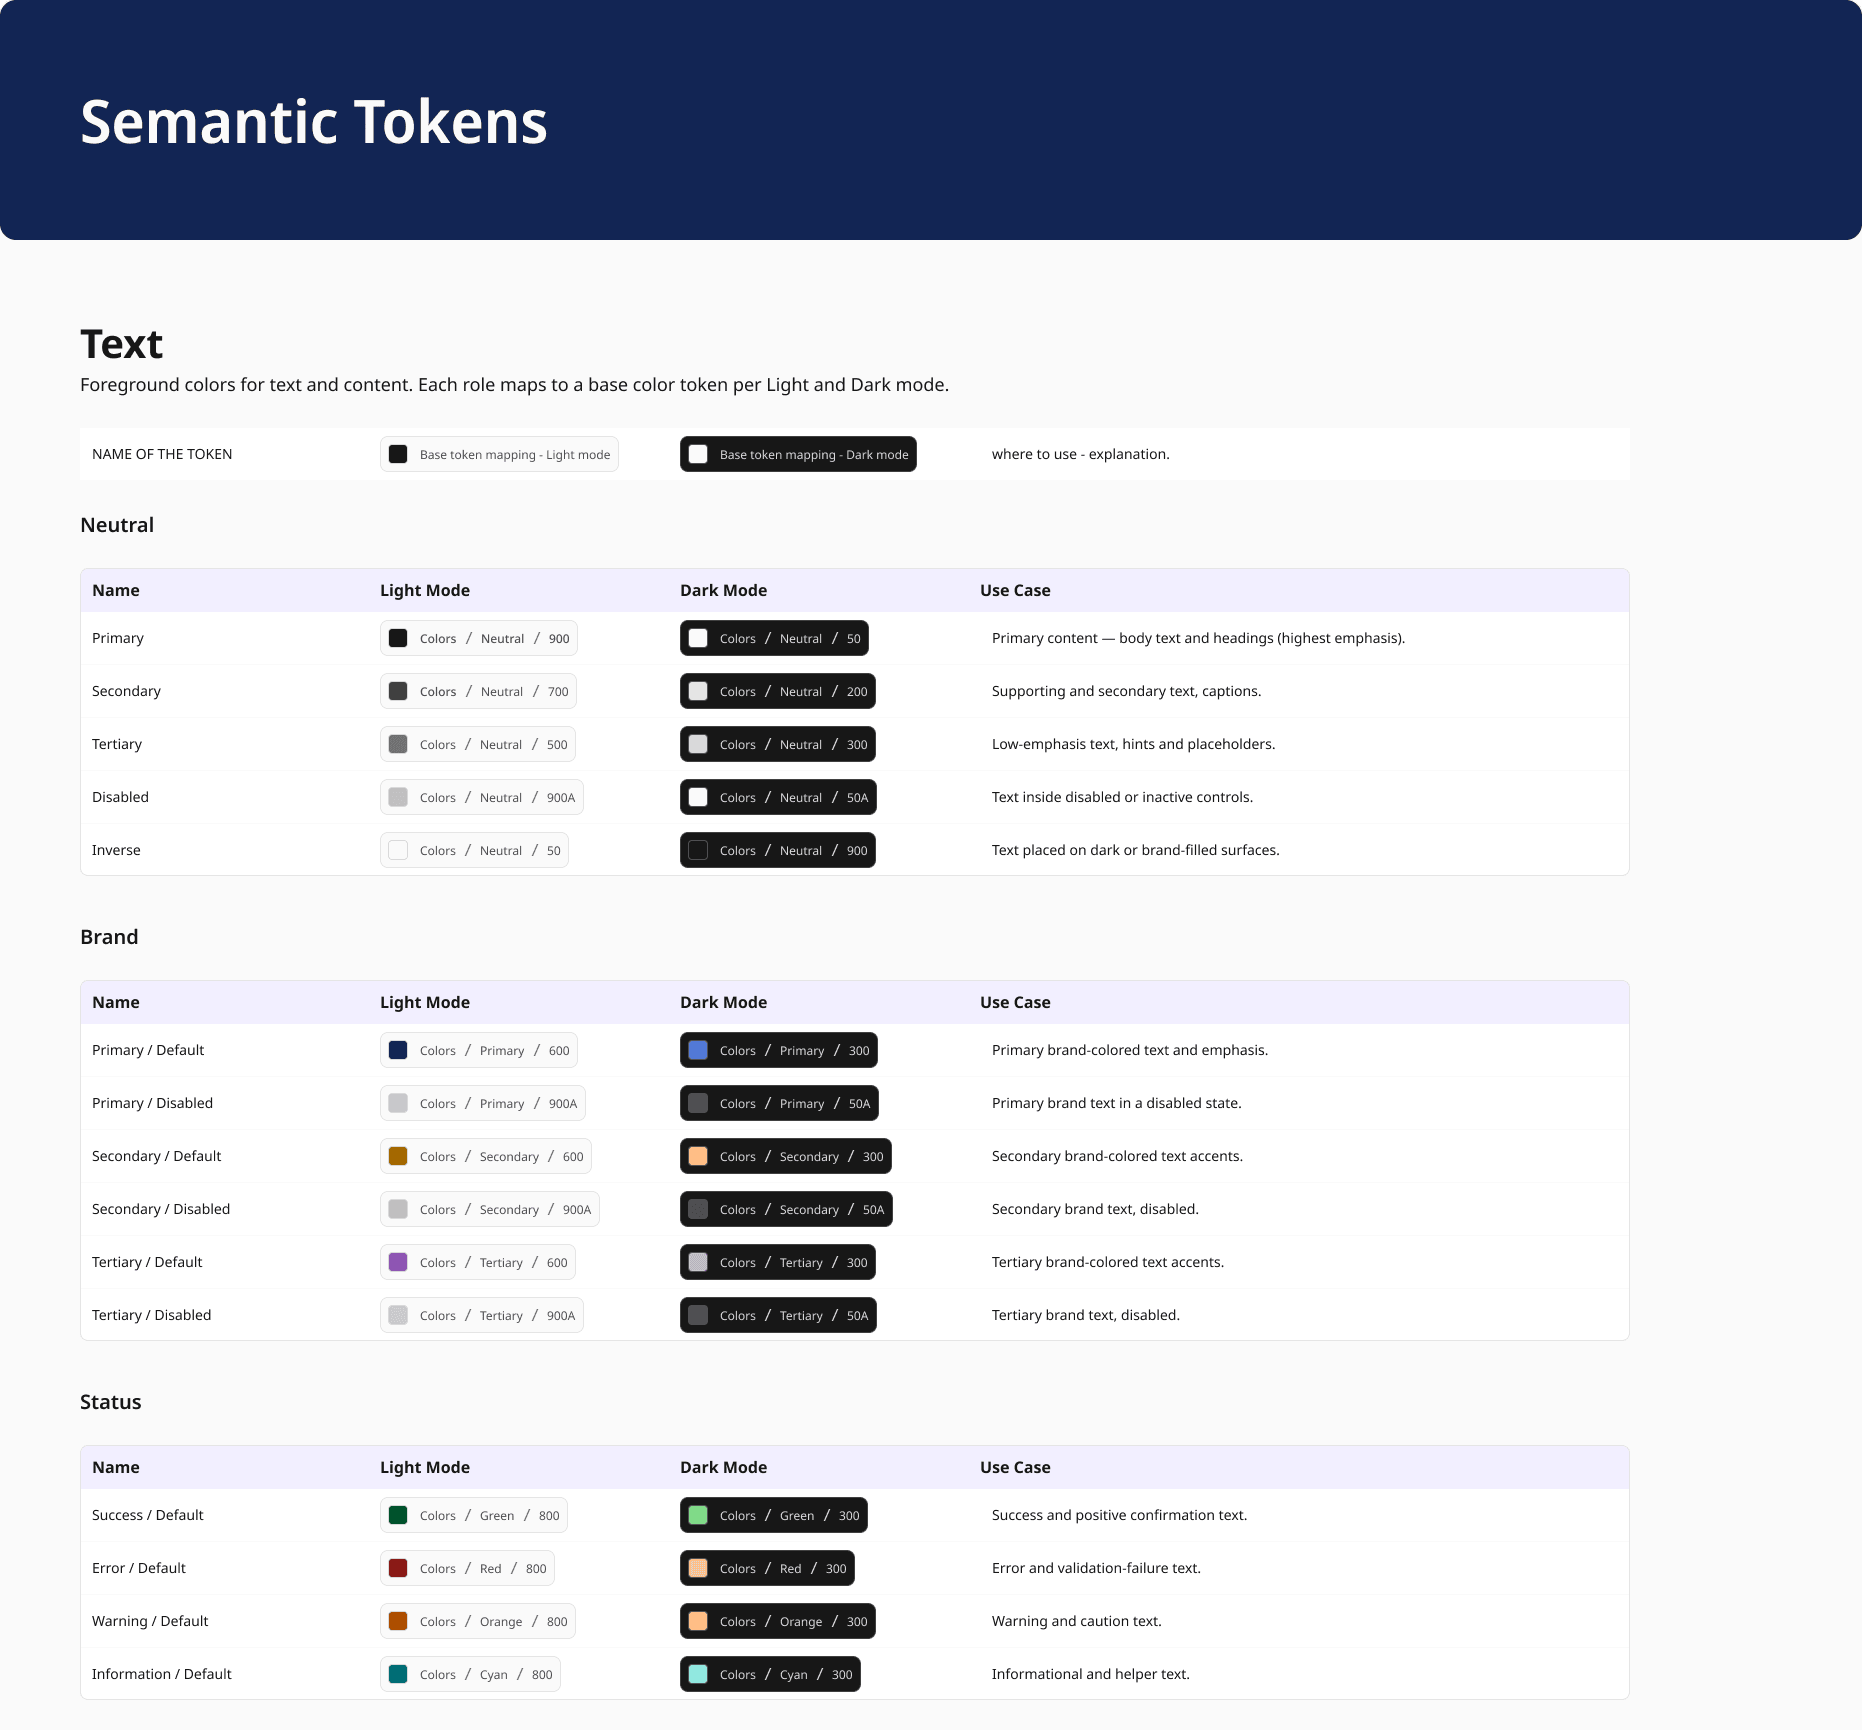This screenshot has height=1730, width=1862.
Task: Click 'Informational and helper text.' description
Action: click(x=1091, y=1674)
